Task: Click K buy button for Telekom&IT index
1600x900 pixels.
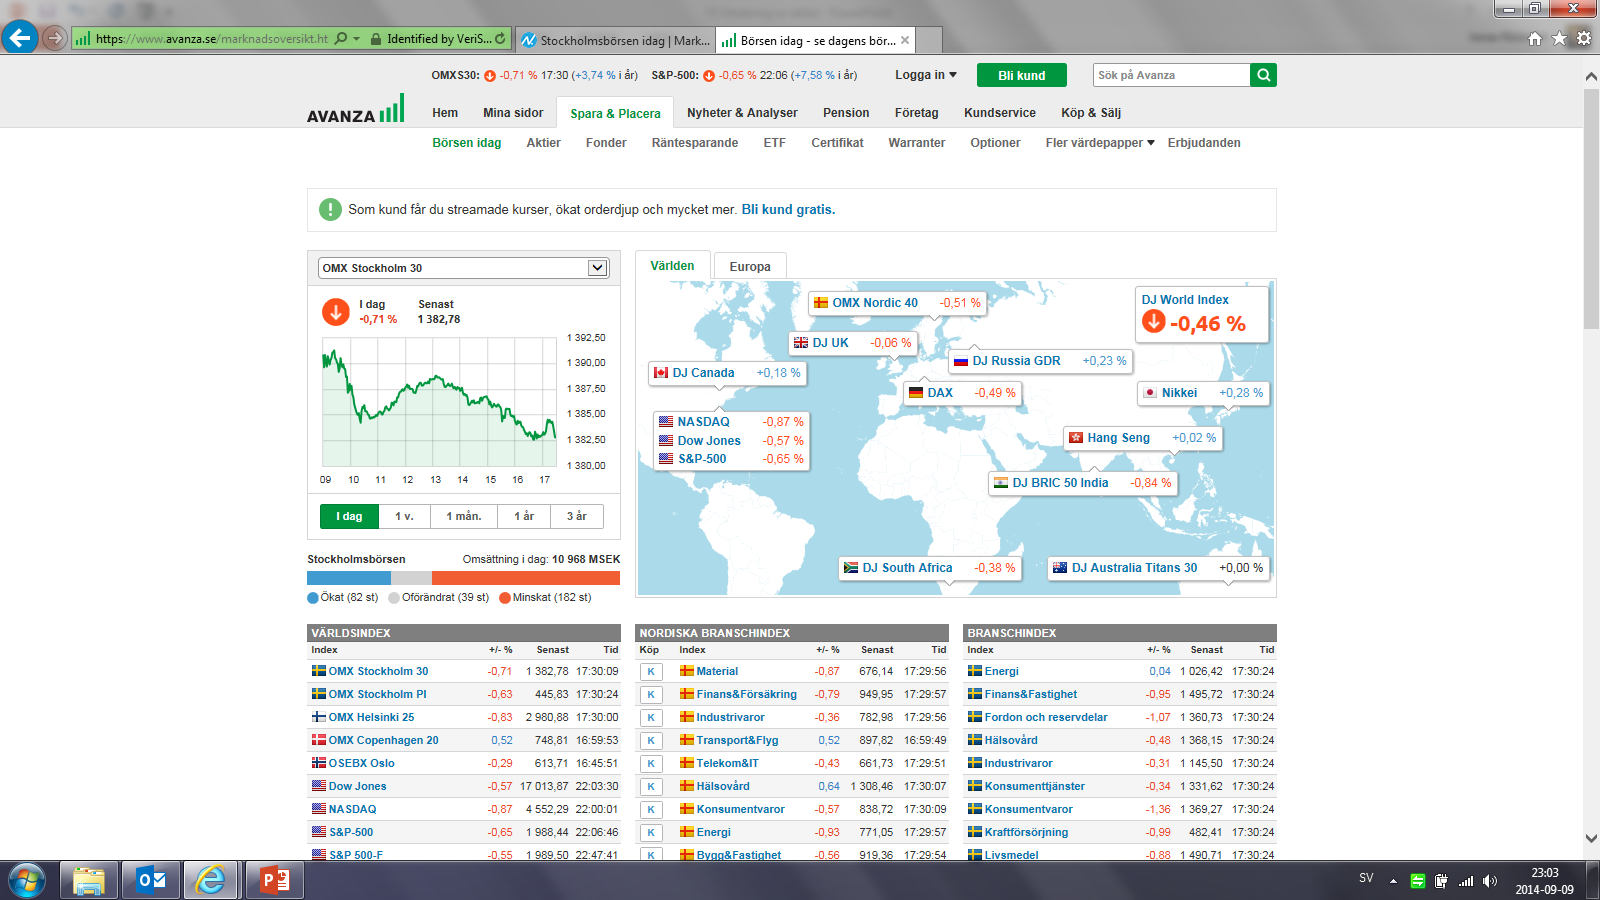Action: point(651,764)
